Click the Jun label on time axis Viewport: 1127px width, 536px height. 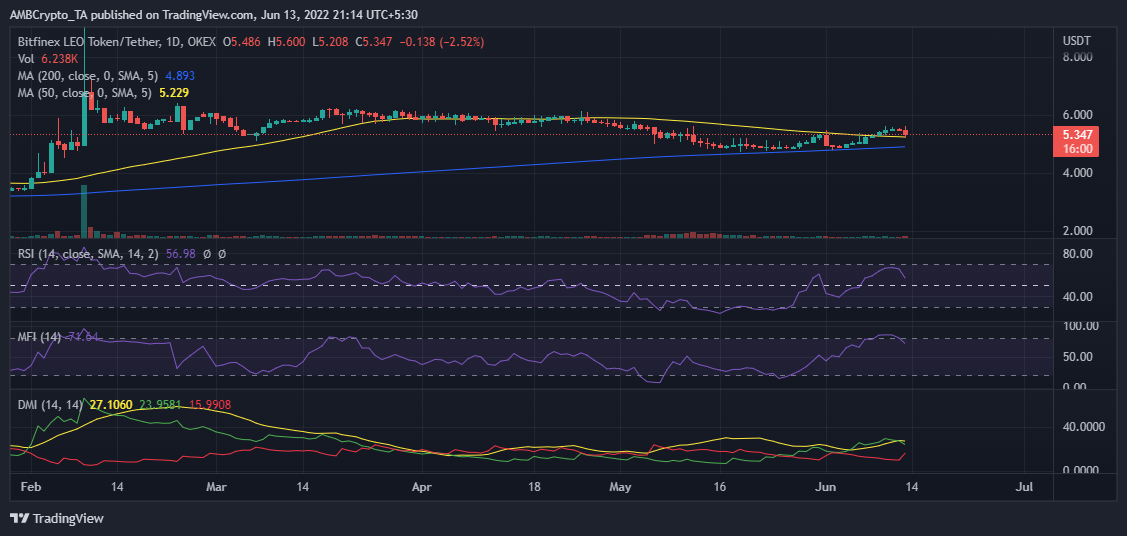[826, 487]
